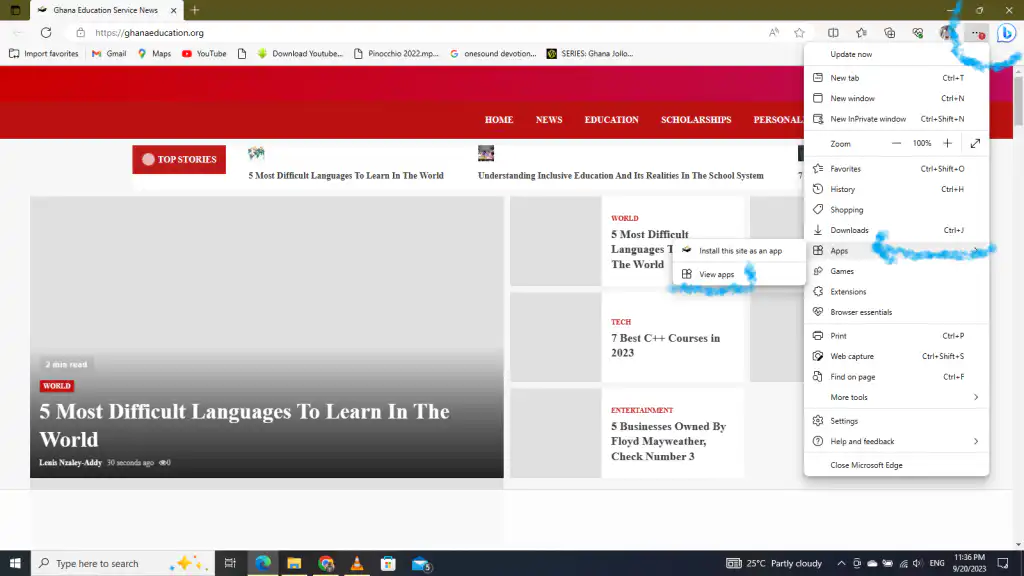Show hidden icons in system tray
Screen dimensions: 1024x576
click(x=841, y=563)
